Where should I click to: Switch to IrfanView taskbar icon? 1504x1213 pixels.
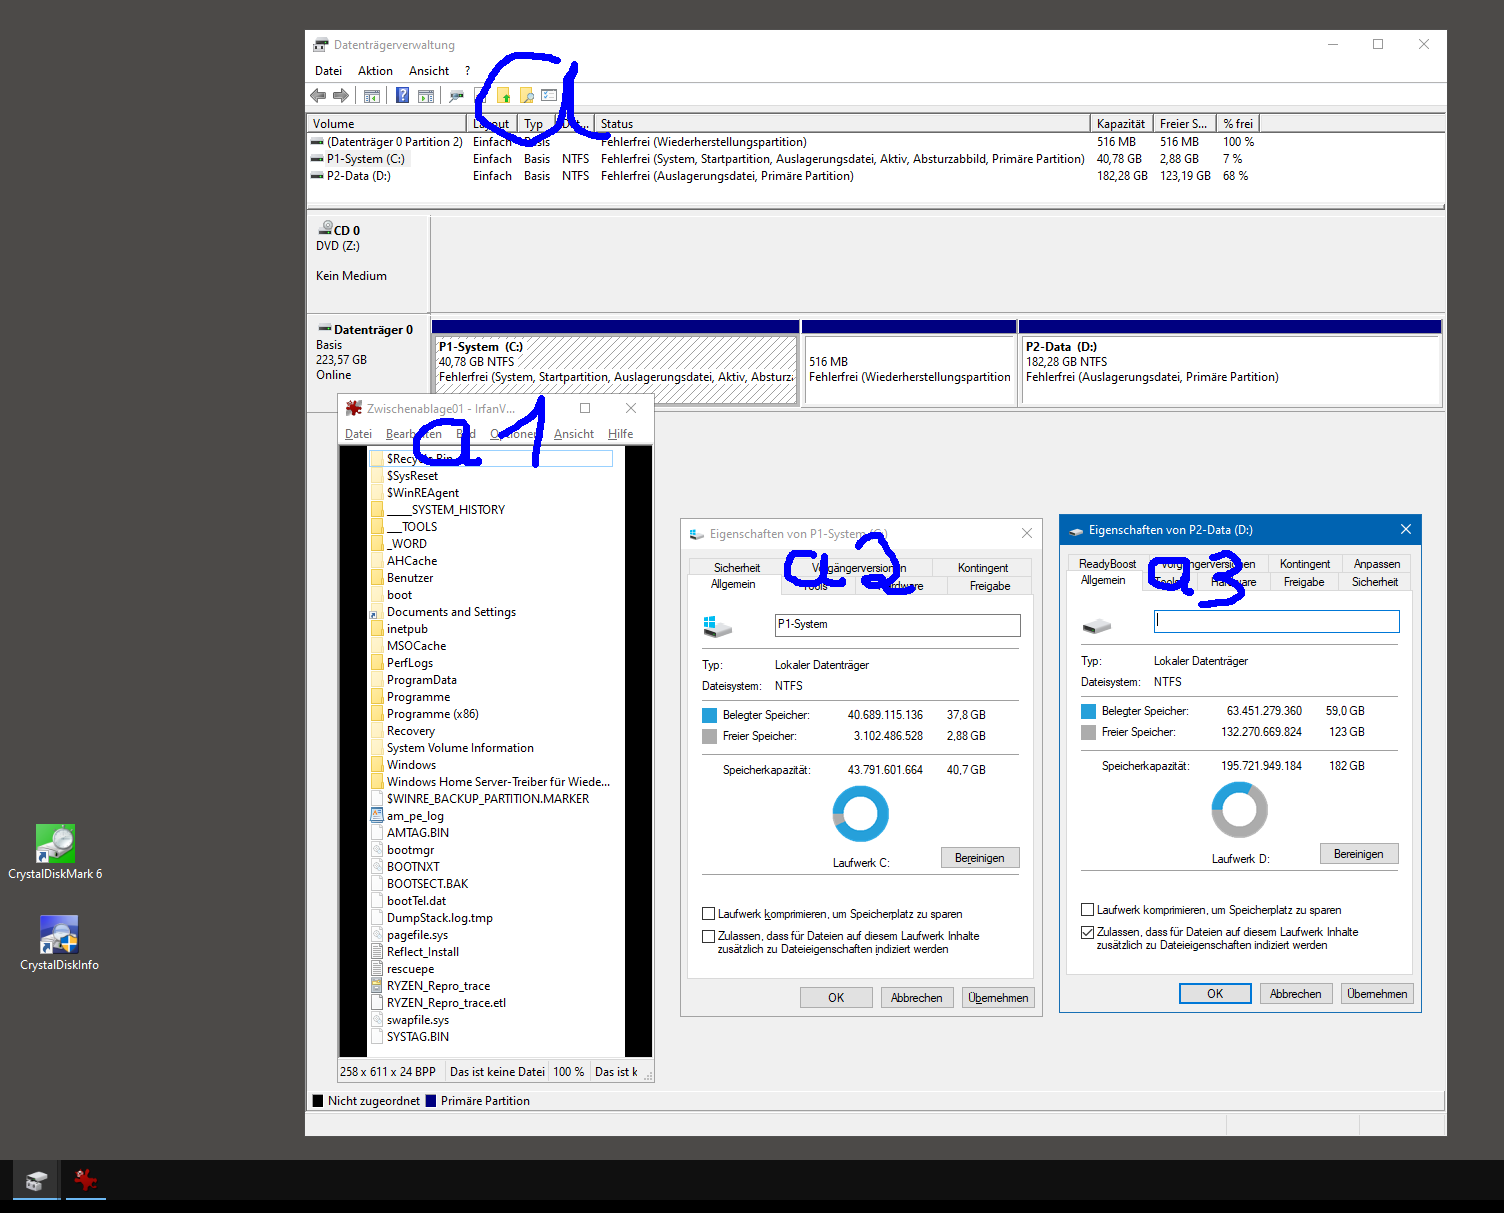(x=86, y=1181)
